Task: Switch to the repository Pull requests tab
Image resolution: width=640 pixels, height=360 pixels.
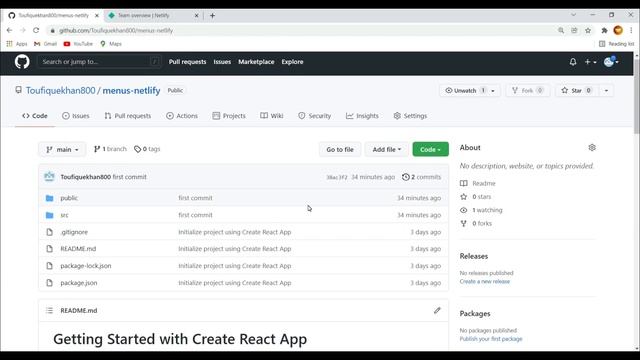Action: point(128,116)
